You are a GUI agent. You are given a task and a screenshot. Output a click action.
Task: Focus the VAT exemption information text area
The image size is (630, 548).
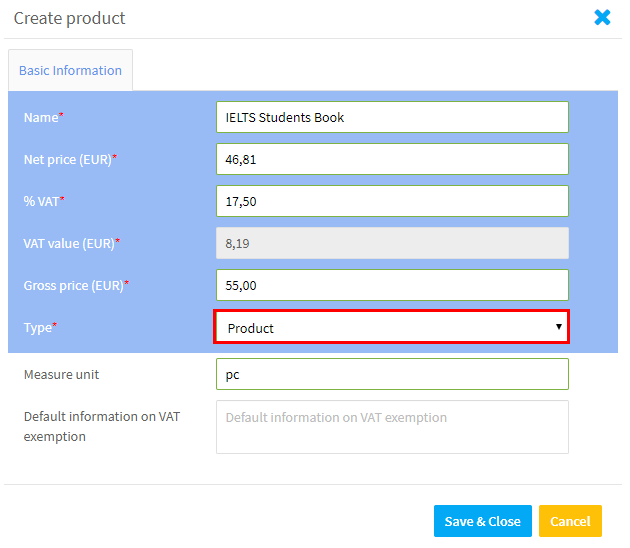tap(392, 427)
